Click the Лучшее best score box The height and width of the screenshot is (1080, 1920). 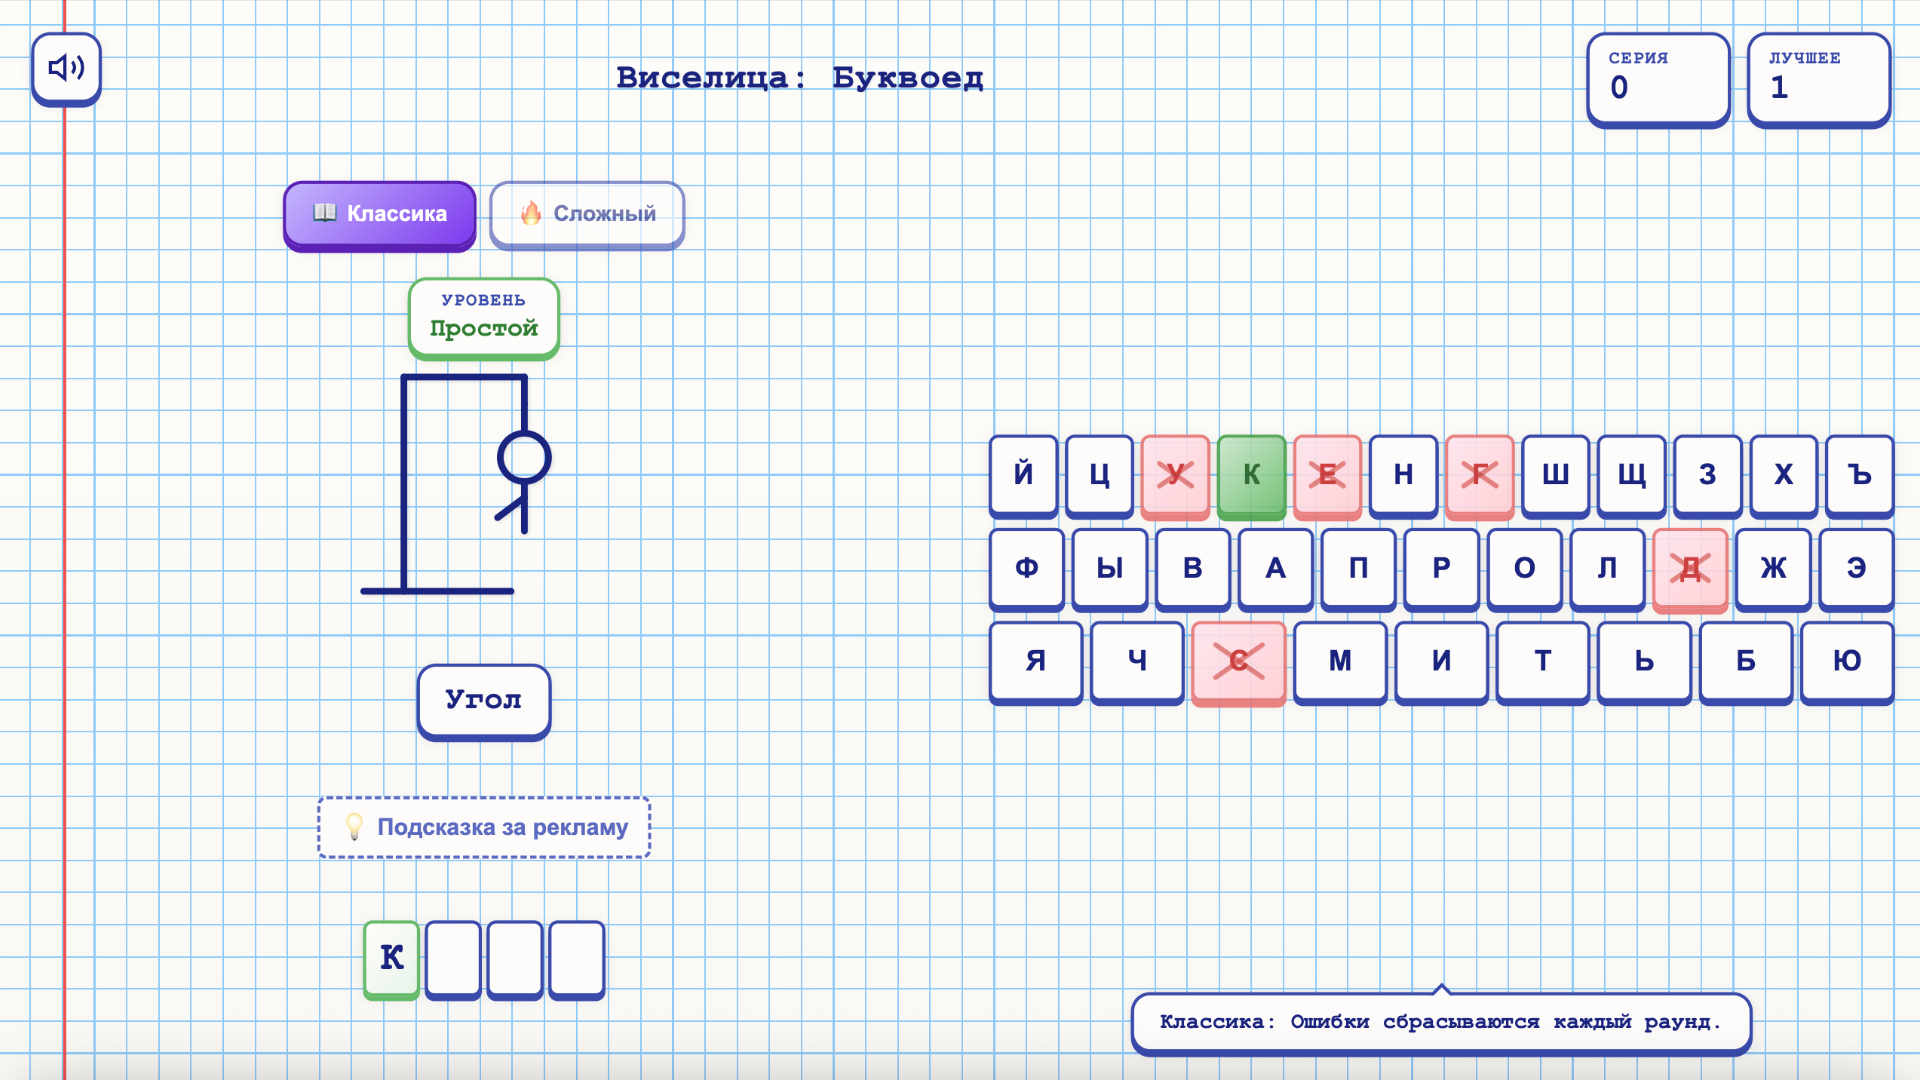[x=1819, y=79]
